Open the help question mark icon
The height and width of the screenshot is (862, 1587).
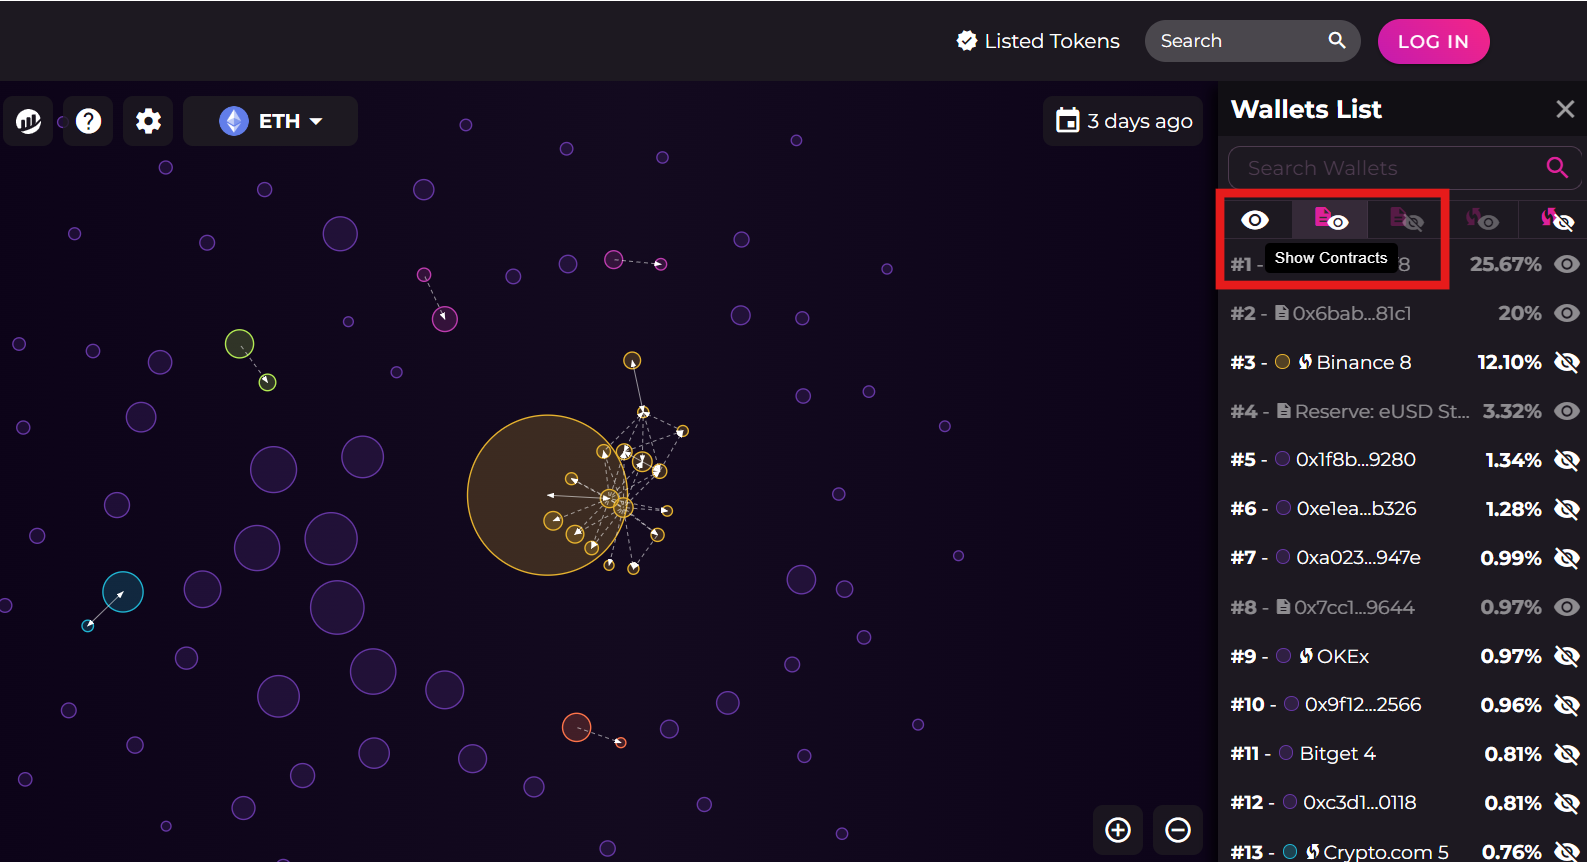click(88, 121)
